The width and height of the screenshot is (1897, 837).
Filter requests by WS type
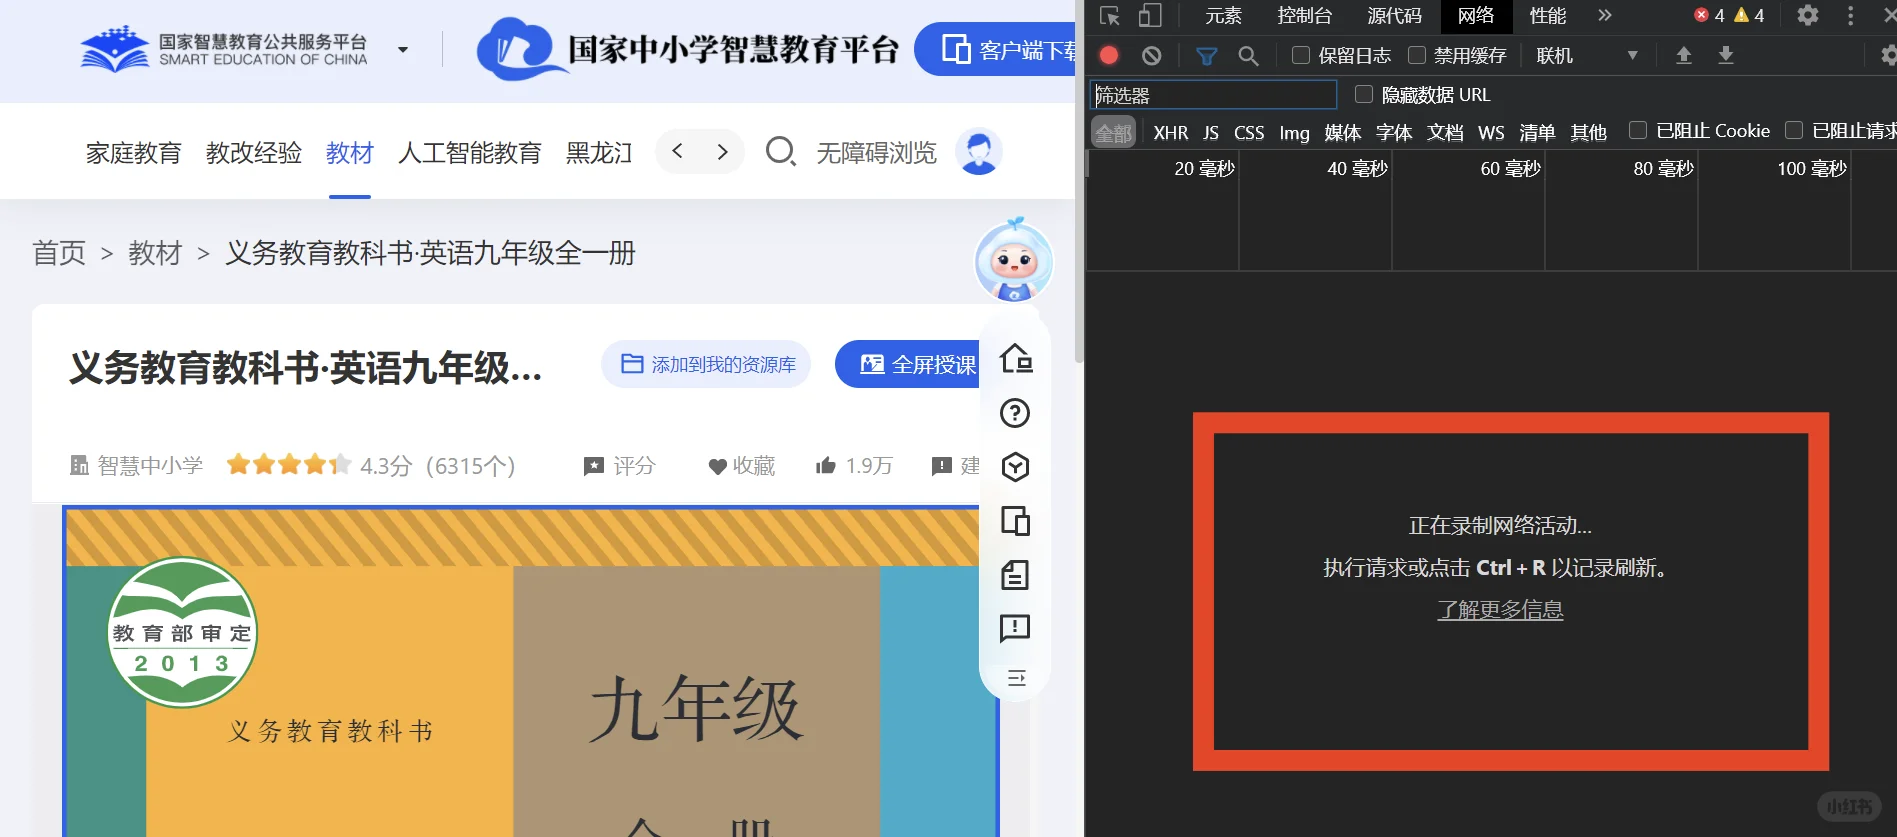click(x=1491, y=133)
